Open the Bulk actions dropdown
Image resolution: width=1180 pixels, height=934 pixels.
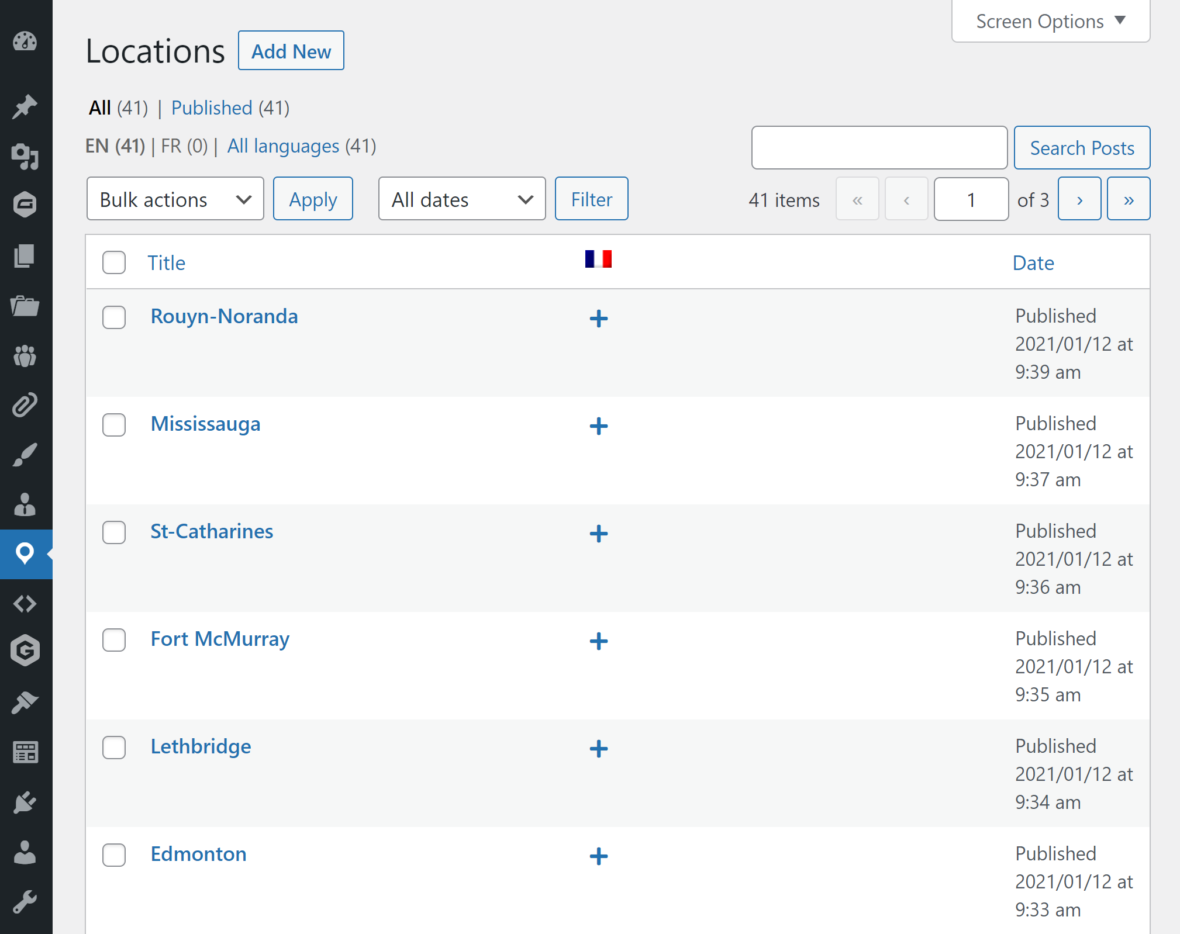[175, 199]
